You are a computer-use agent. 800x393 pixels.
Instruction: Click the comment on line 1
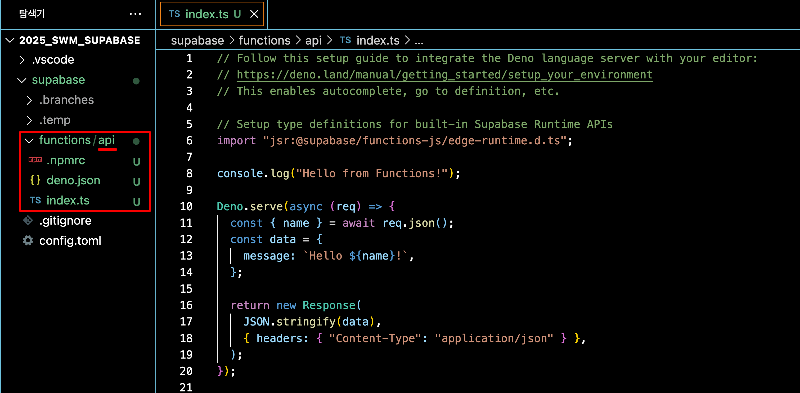pos(487,59)
